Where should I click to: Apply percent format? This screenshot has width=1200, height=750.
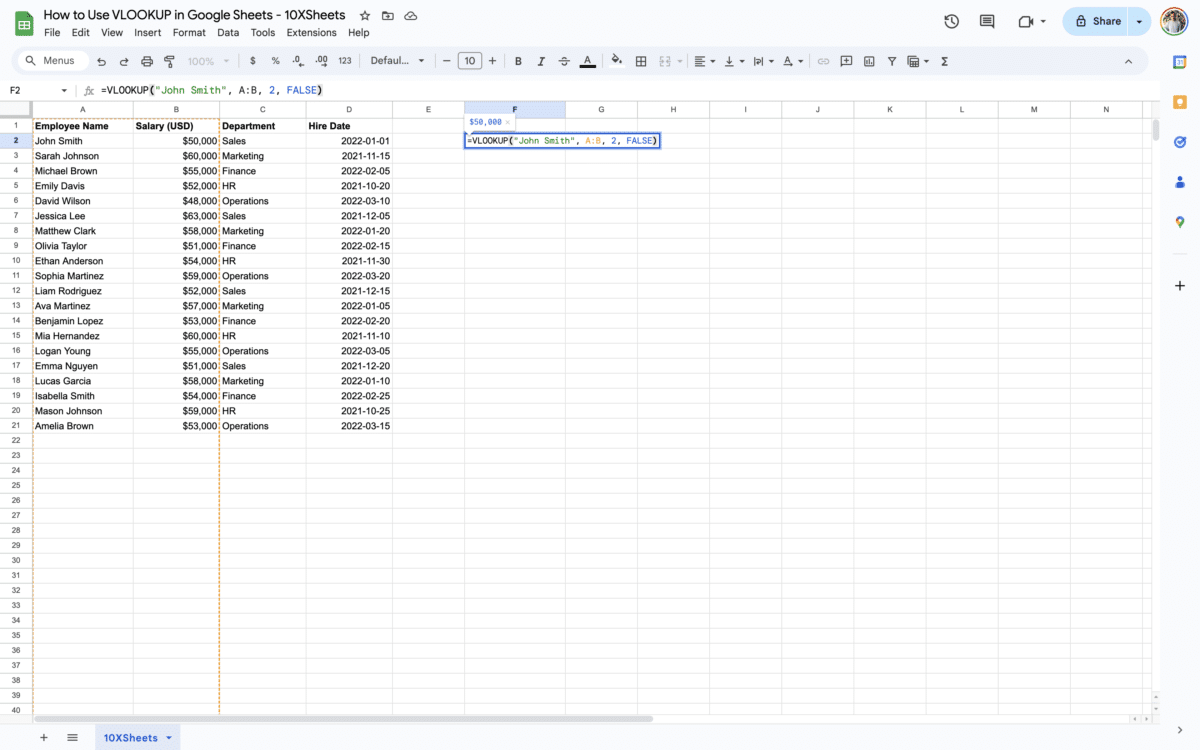(x=276, y=61)
